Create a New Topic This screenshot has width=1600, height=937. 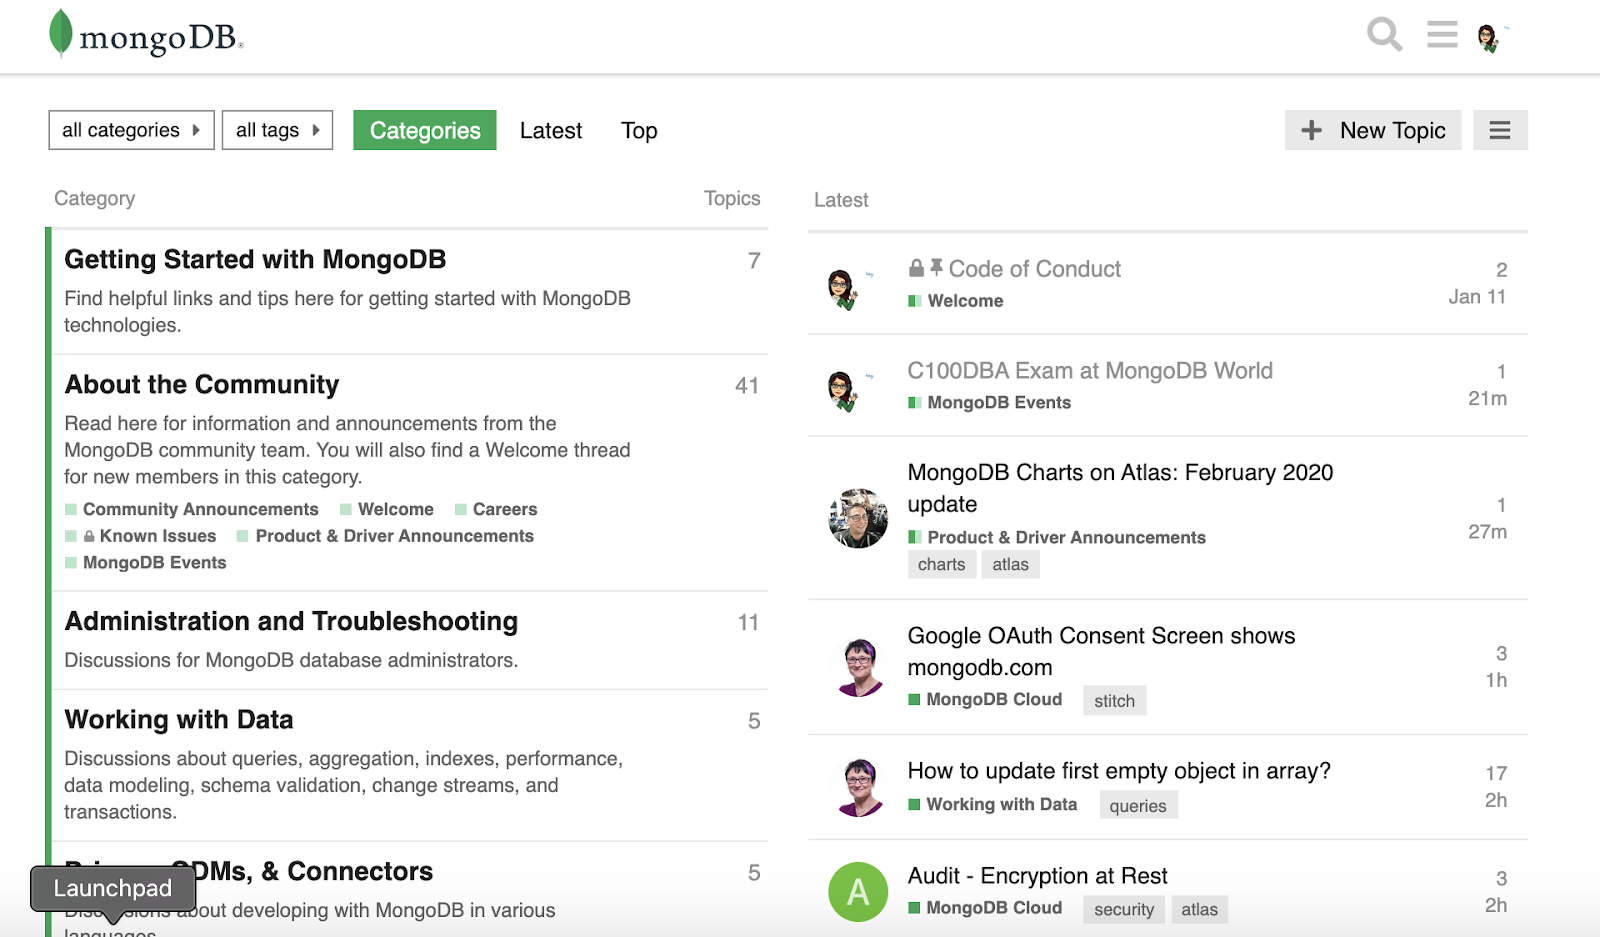[1373, 130]
